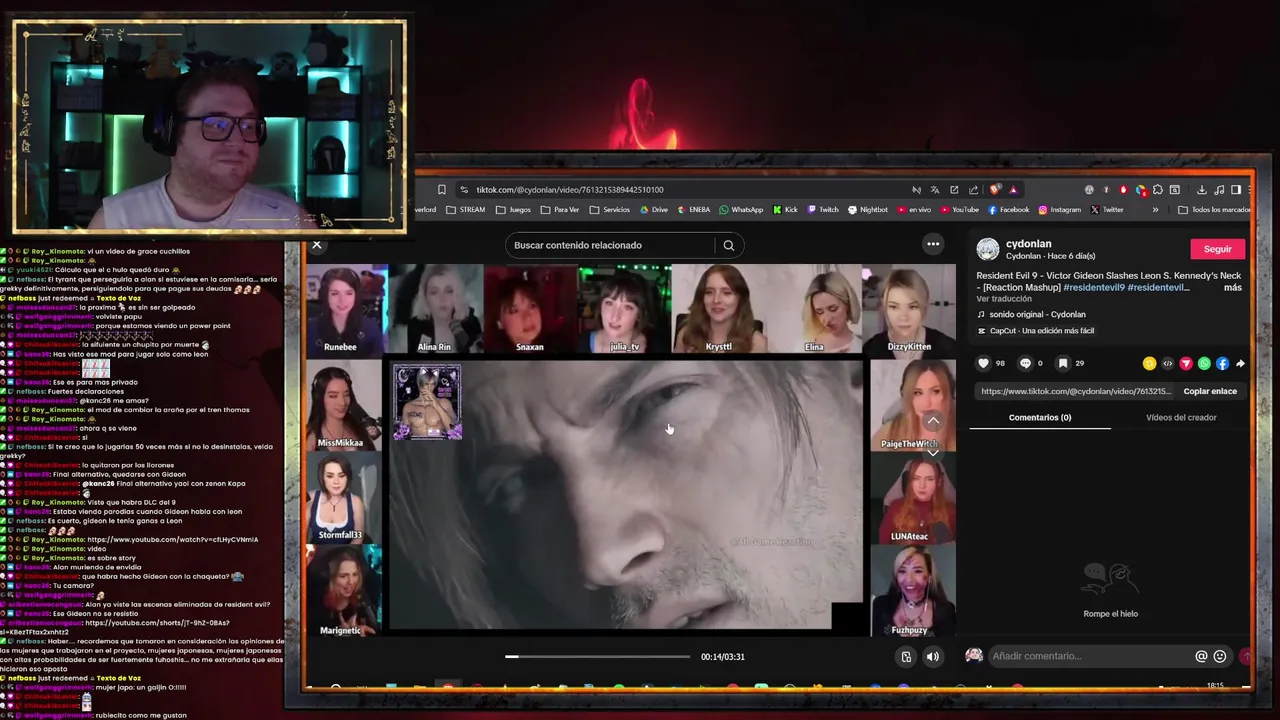
Task: Switch to Vídeos del creador tab
Action: (1181, 417)
